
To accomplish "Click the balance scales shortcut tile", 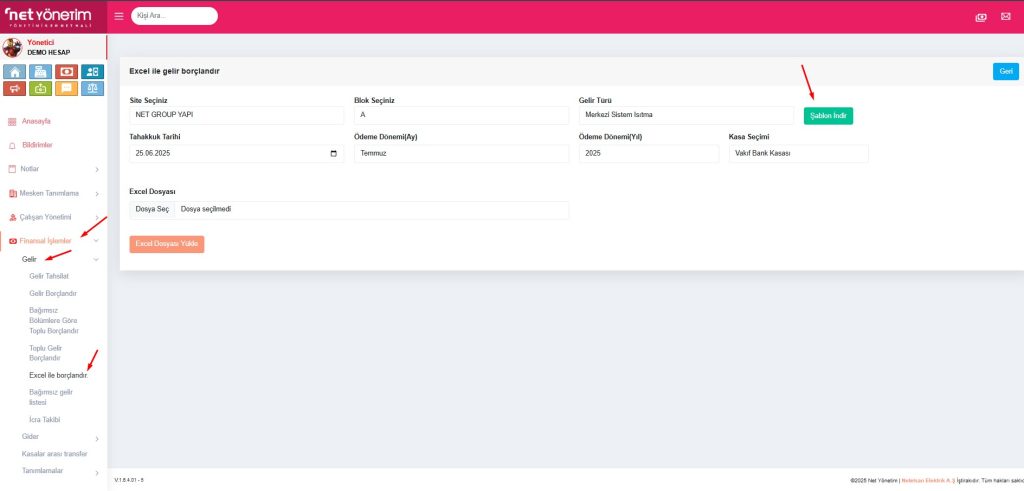I will coord(93,88).
